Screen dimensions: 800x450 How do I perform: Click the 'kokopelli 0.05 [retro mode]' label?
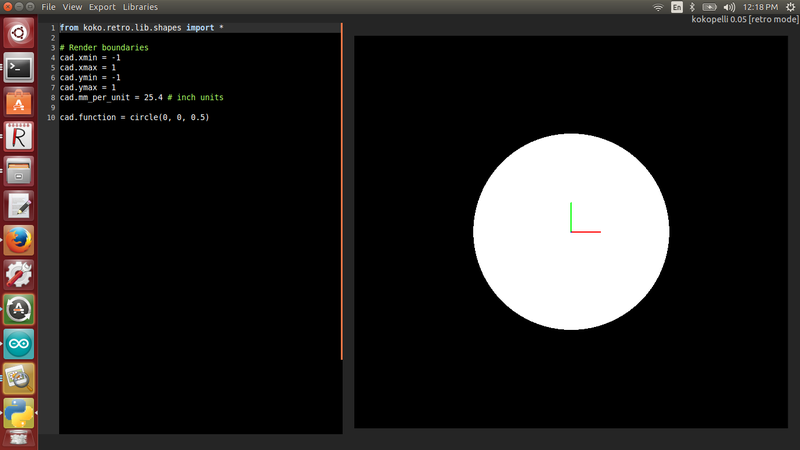pyautogui.click(x=745, y=19)
